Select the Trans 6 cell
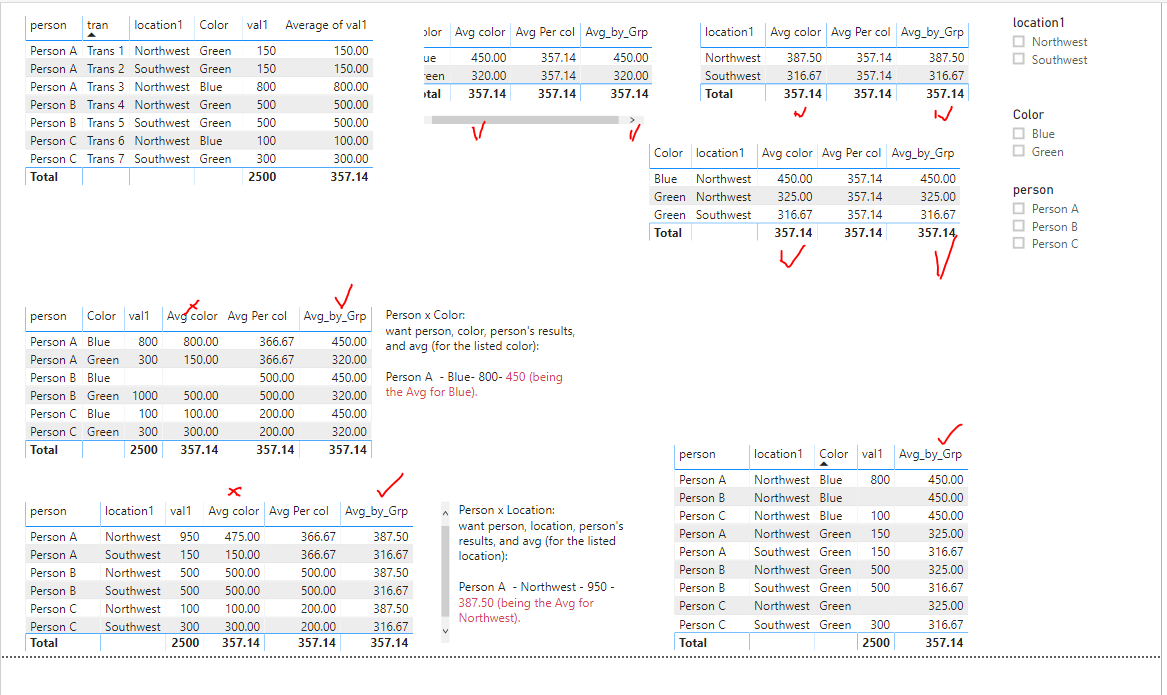 click(105, 141)
